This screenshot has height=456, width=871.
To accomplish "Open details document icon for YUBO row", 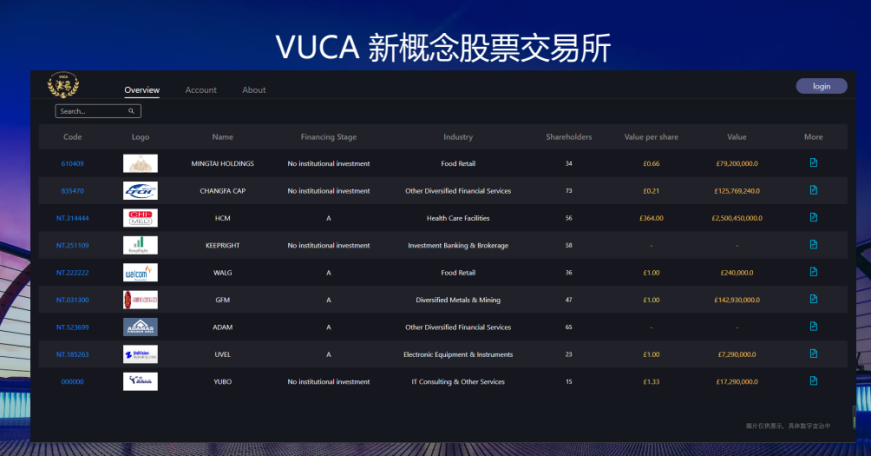I will click(813, 381).
